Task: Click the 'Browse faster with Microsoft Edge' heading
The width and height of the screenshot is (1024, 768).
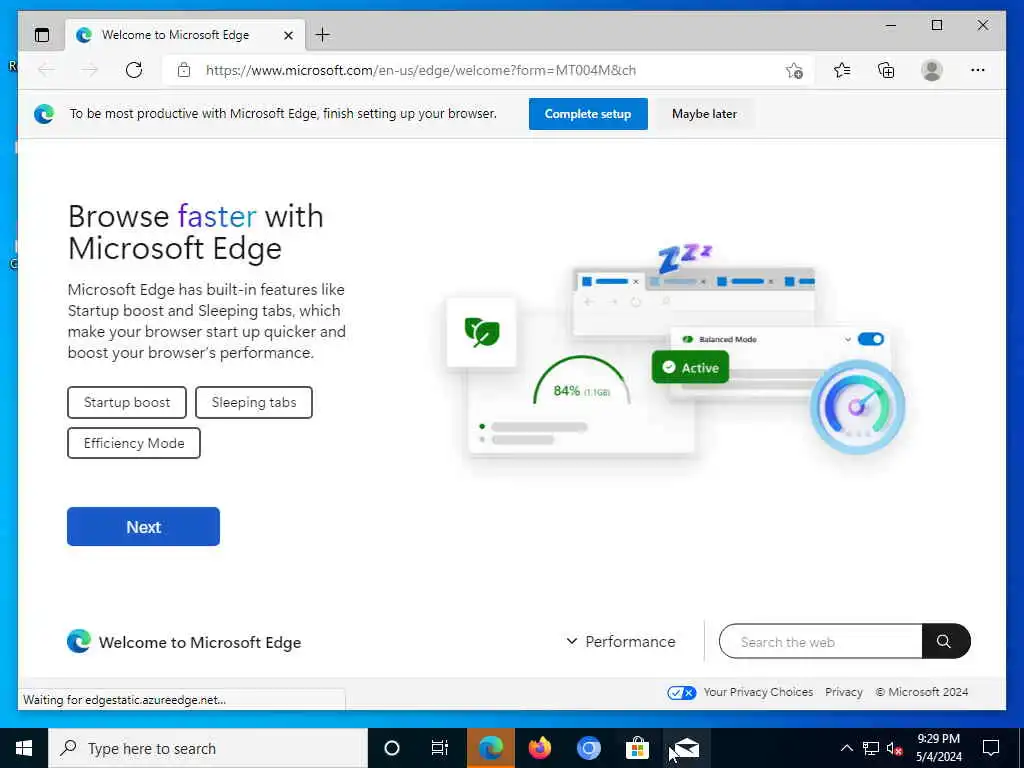Action: click(x=196, y=232)
